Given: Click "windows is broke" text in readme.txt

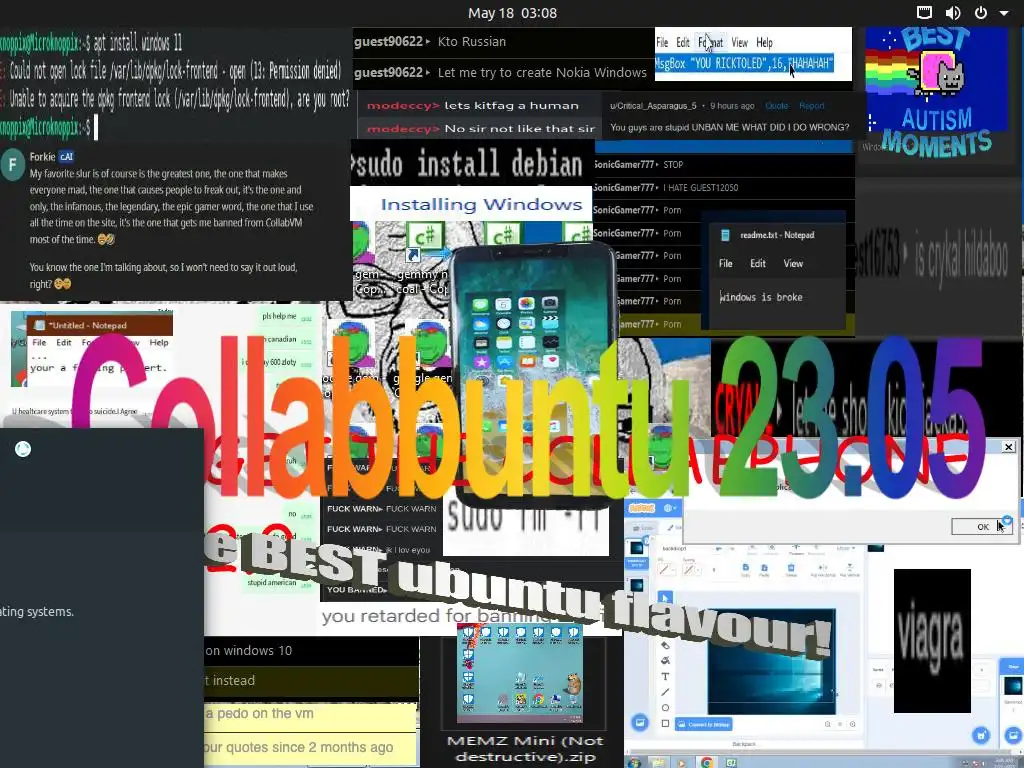Looking at the screenshot, I should pos(761,297).
